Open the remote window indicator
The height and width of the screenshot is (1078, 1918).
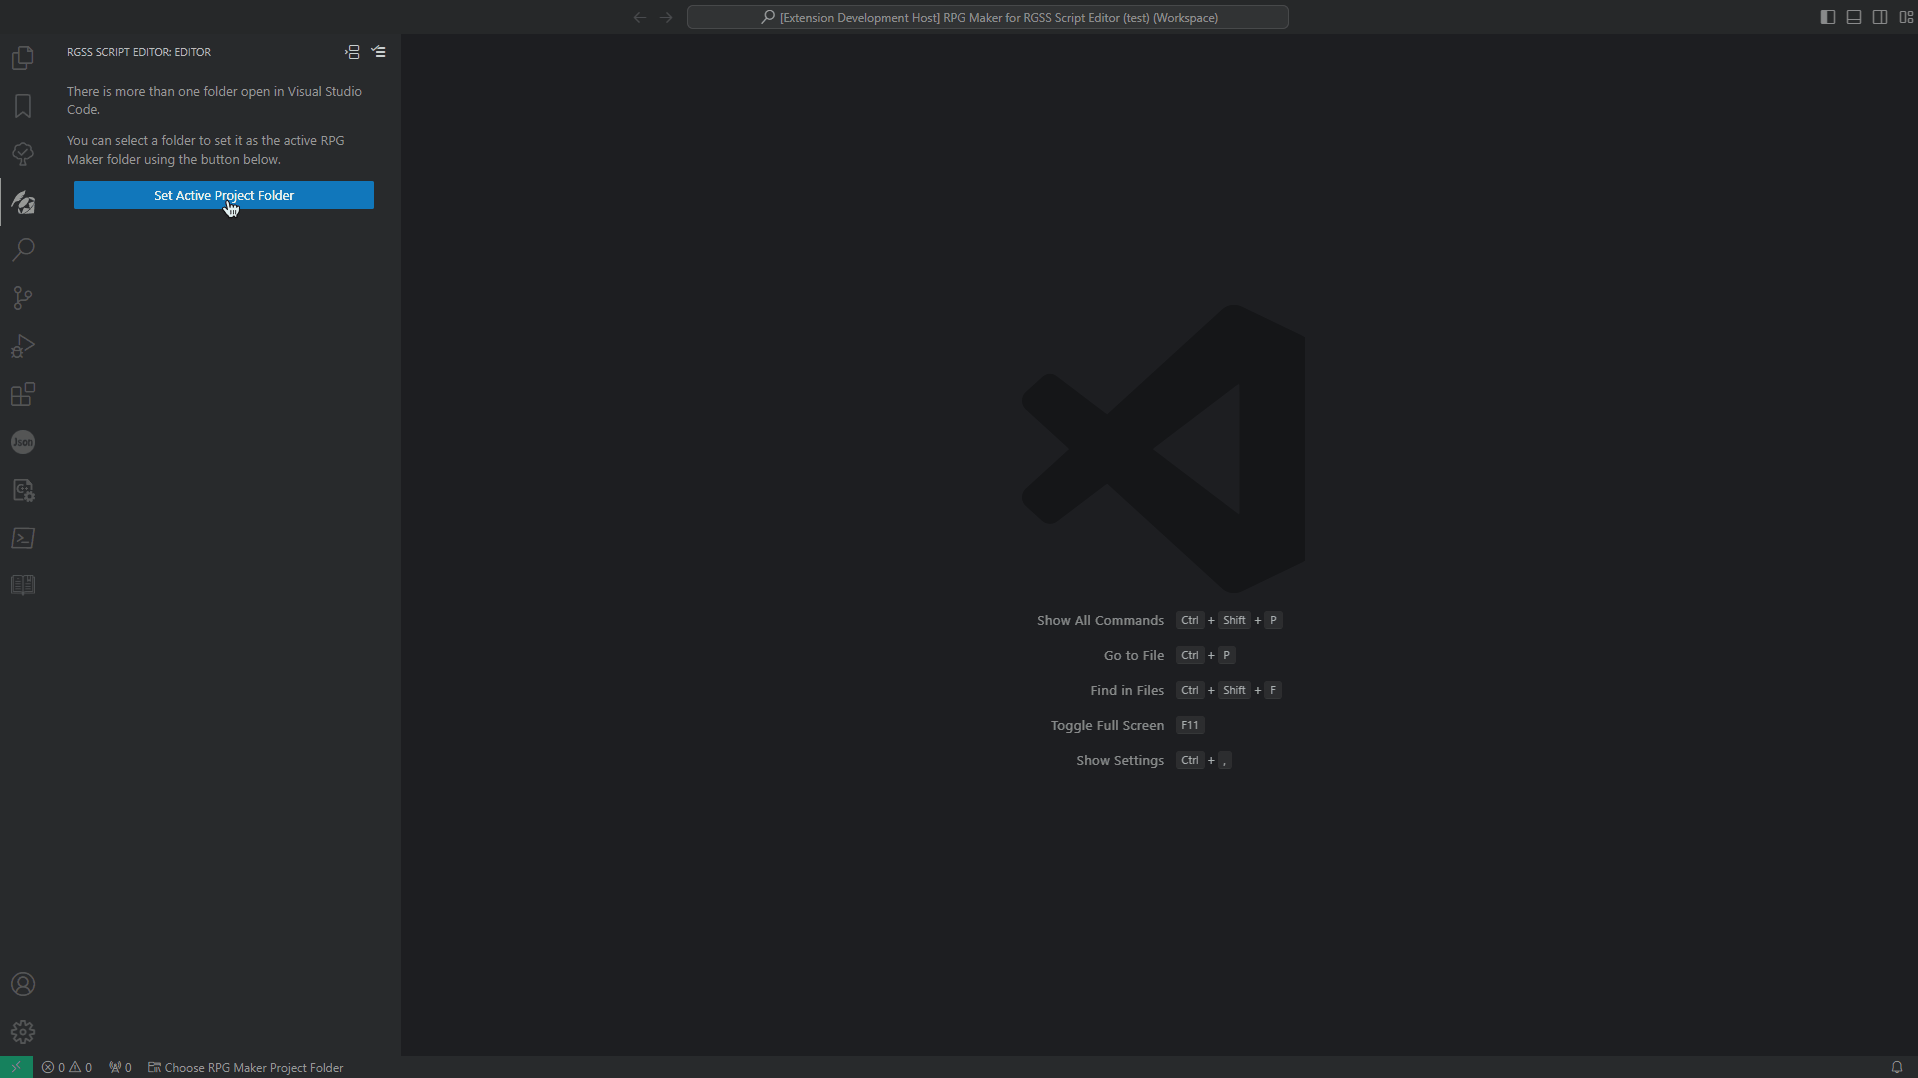click(16, 1067)
